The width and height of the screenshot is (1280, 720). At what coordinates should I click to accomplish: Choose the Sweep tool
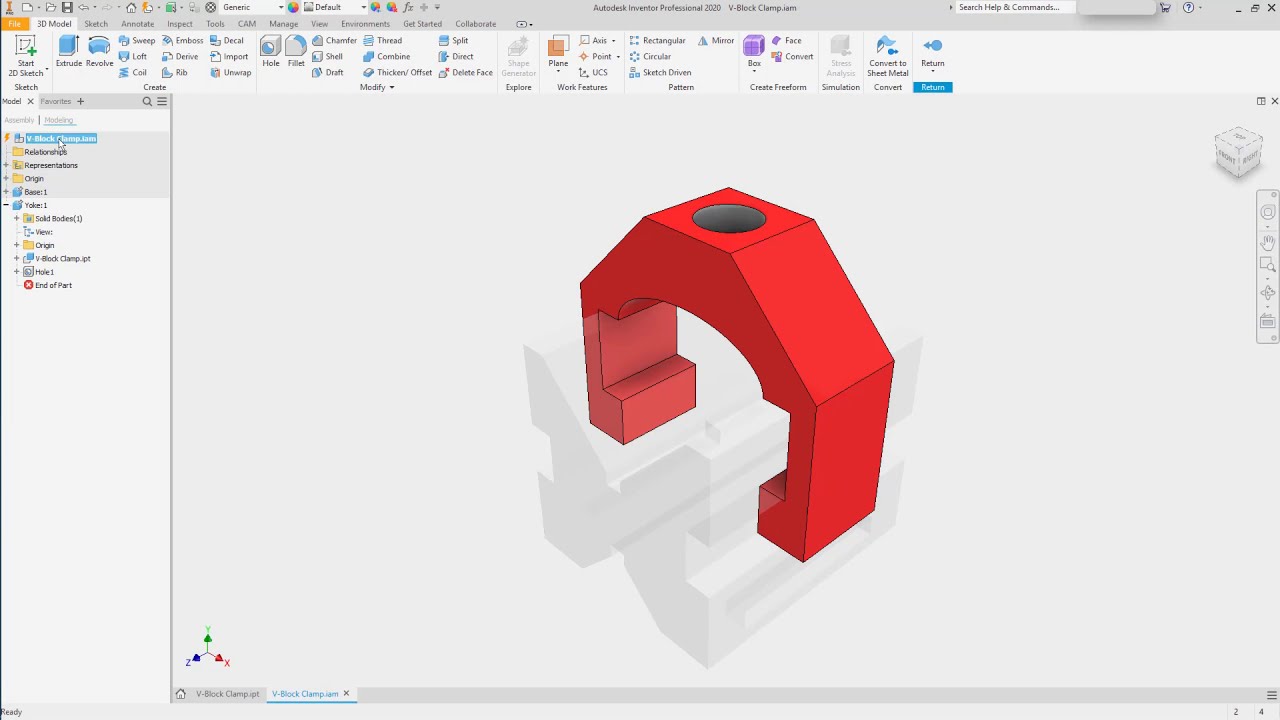click(x=137, y=41)
